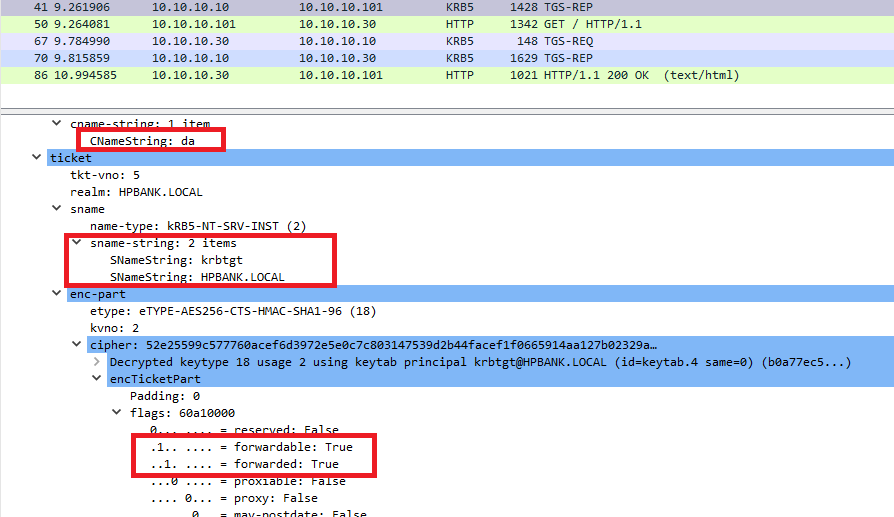Select the forwarded: True flag line
Viewport: 894px width, 517px height.
[245, 464]
